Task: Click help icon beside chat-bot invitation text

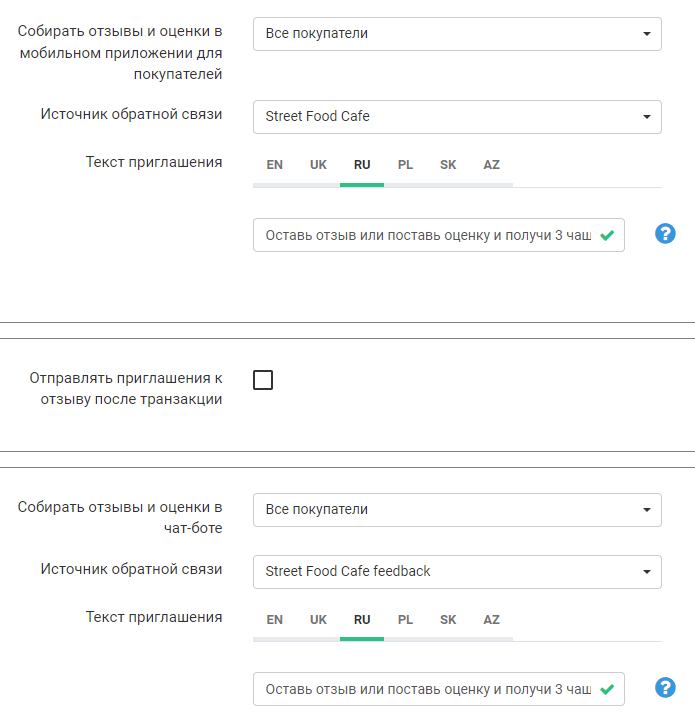Action: [x=665, y=688]
